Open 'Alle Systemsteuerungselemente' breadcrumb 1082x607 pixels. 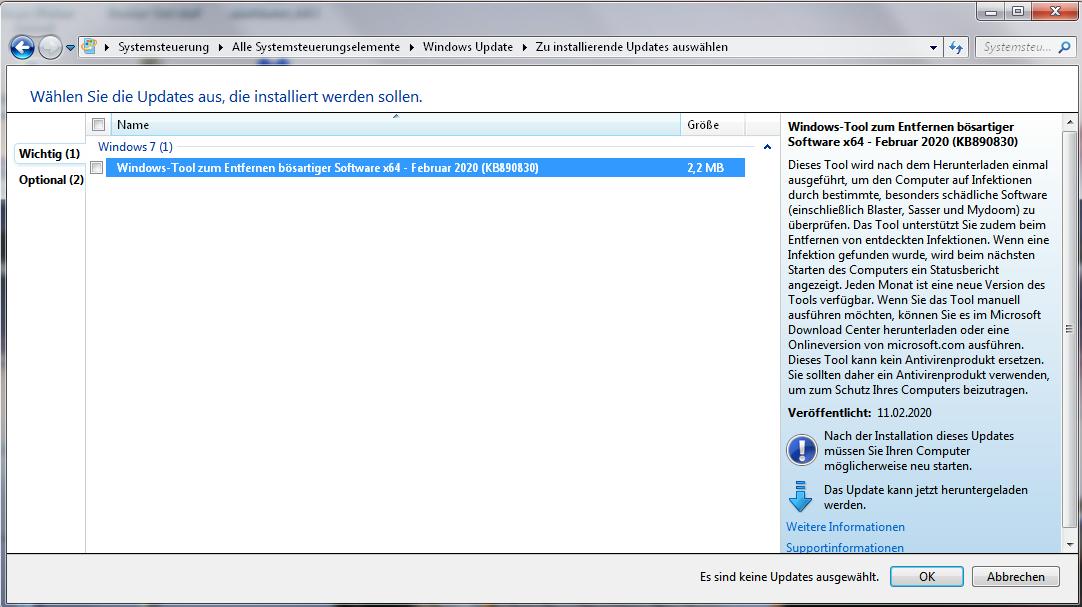click(316, 47)
